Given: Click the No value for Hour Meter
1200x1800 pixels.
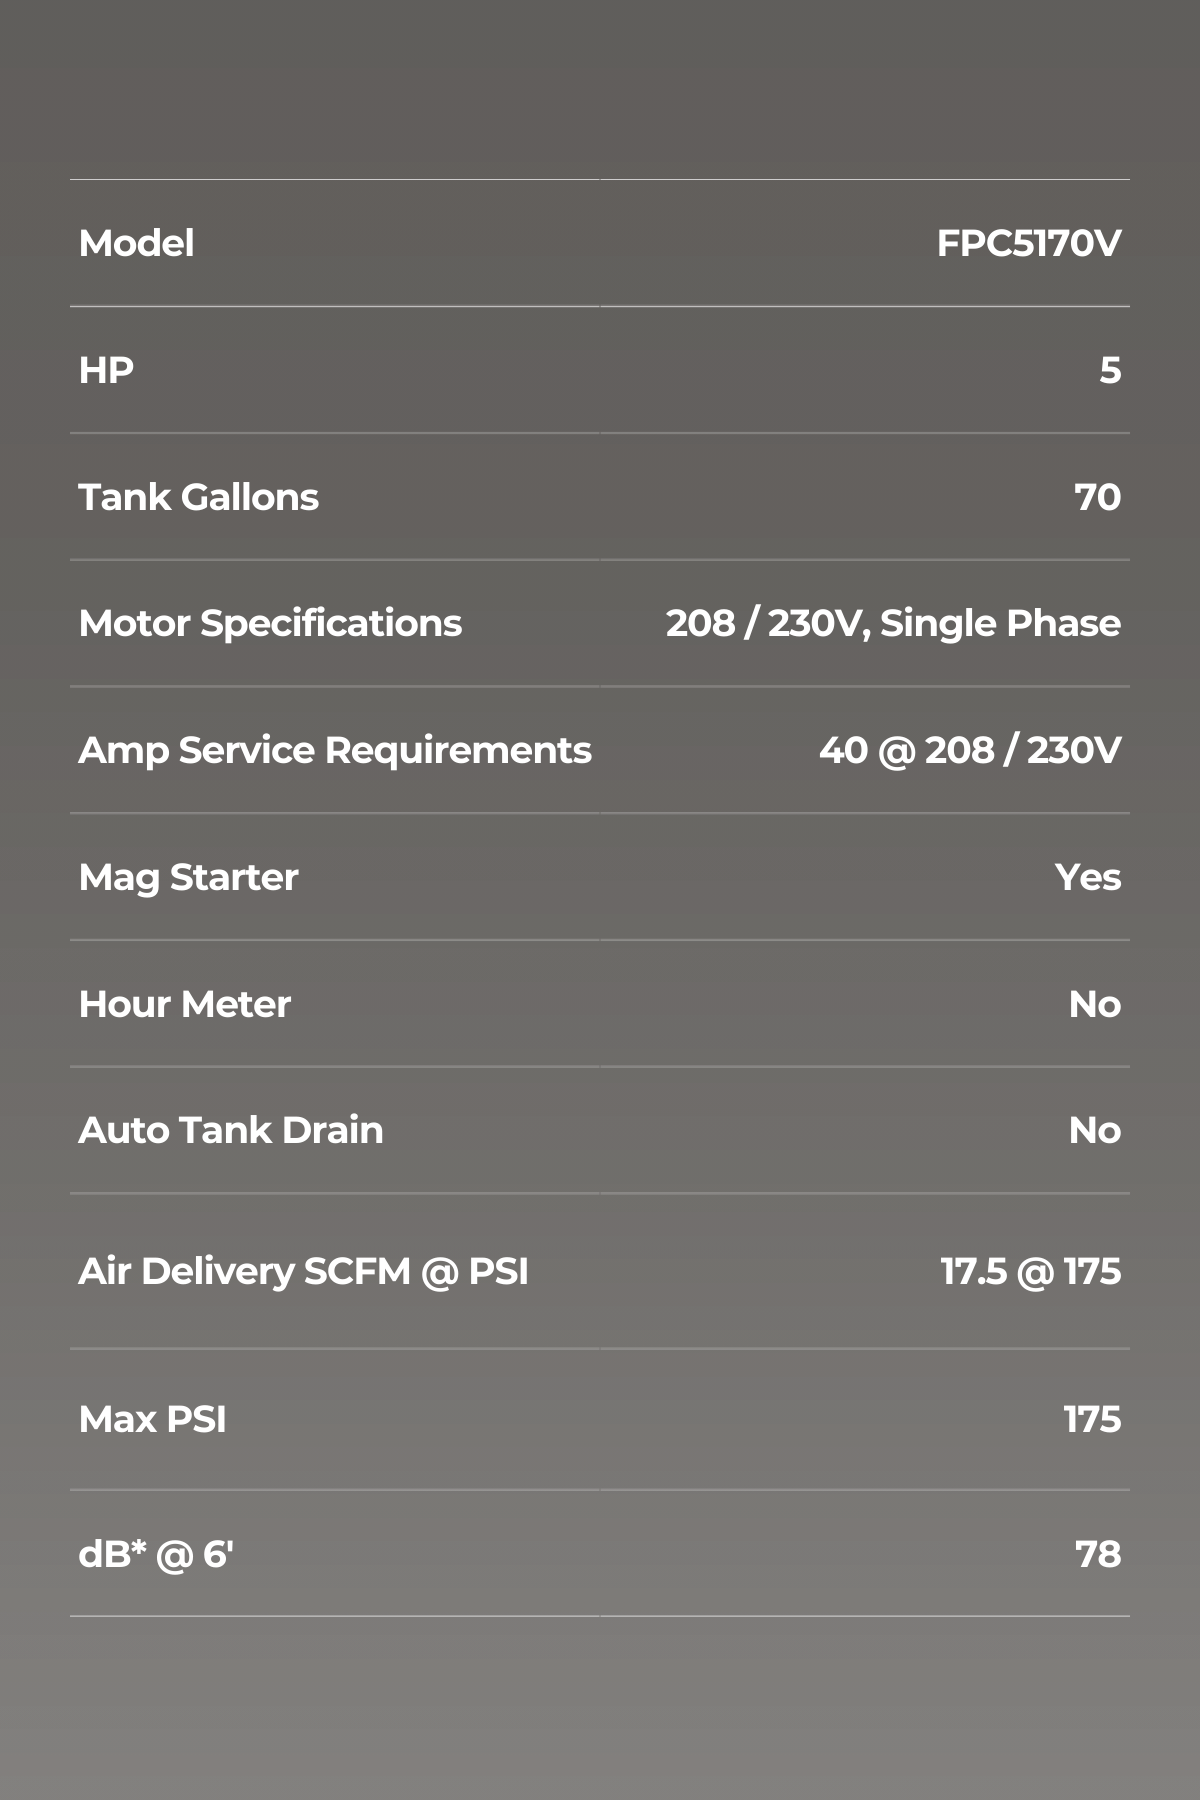Looking at the screenshot, I should tap(1095, 1004).
